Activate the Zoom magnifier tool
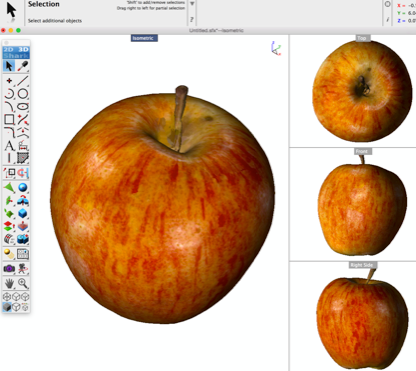Image resolution: width=416 pixels, height=371 pixels. pos(22,283)
